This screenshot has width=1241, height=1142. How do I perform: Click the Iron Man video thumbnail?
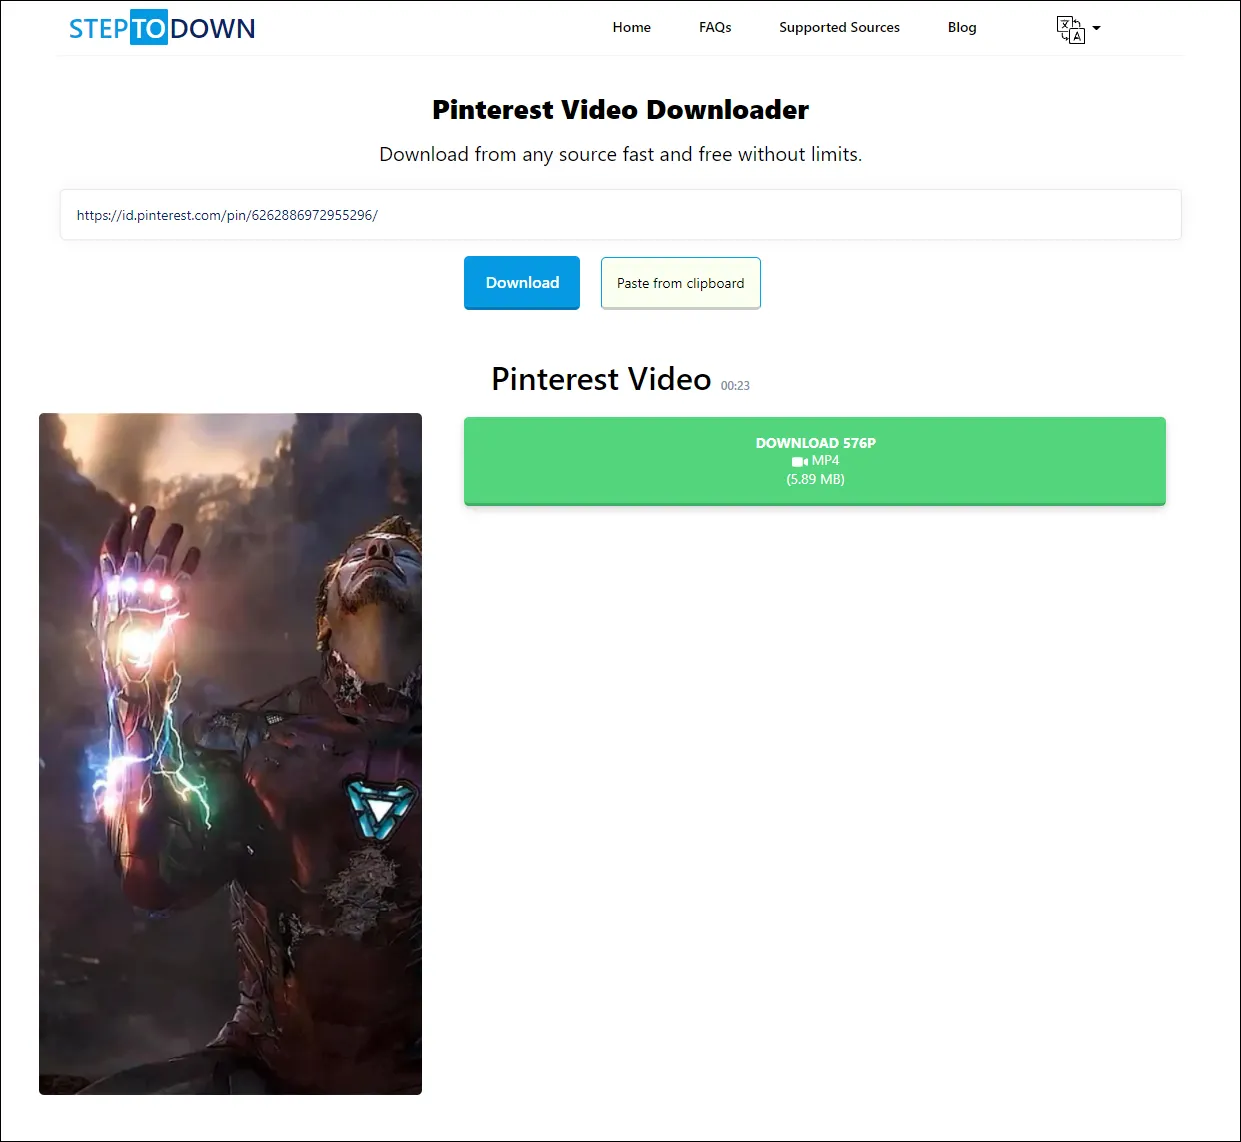tap(230, 753)
